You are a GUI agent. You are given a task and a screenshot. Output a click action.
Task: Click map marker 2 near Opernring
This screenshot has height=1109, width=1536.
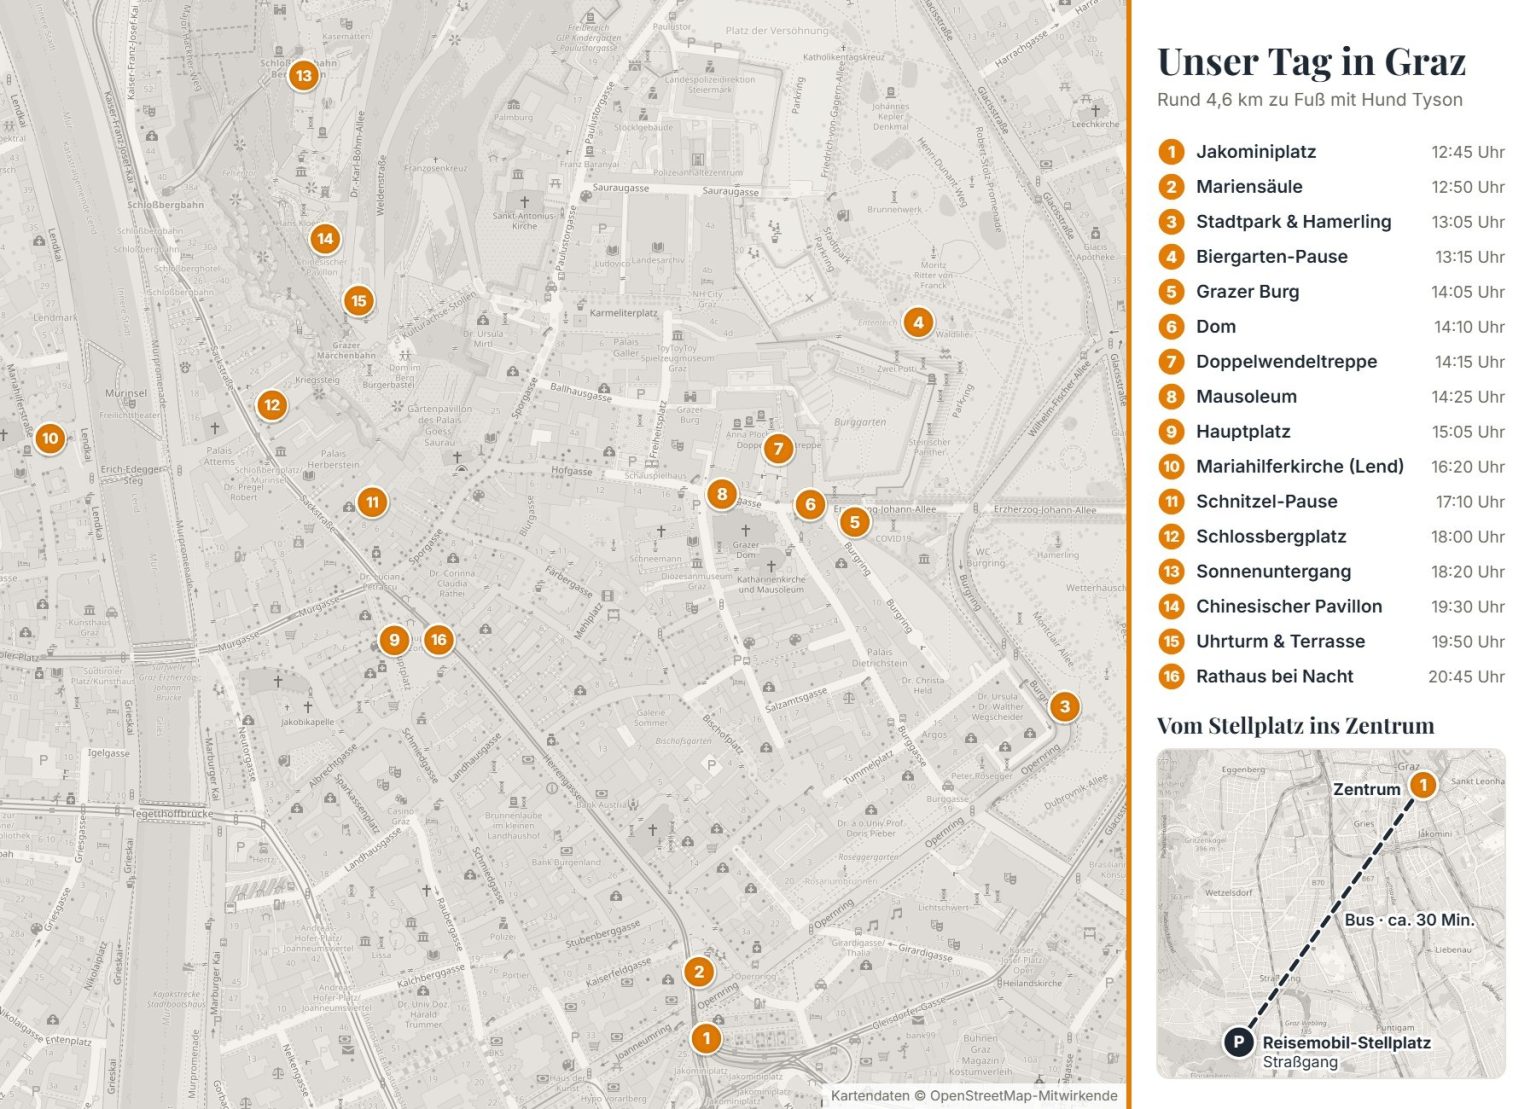click(x=699, y=971)
